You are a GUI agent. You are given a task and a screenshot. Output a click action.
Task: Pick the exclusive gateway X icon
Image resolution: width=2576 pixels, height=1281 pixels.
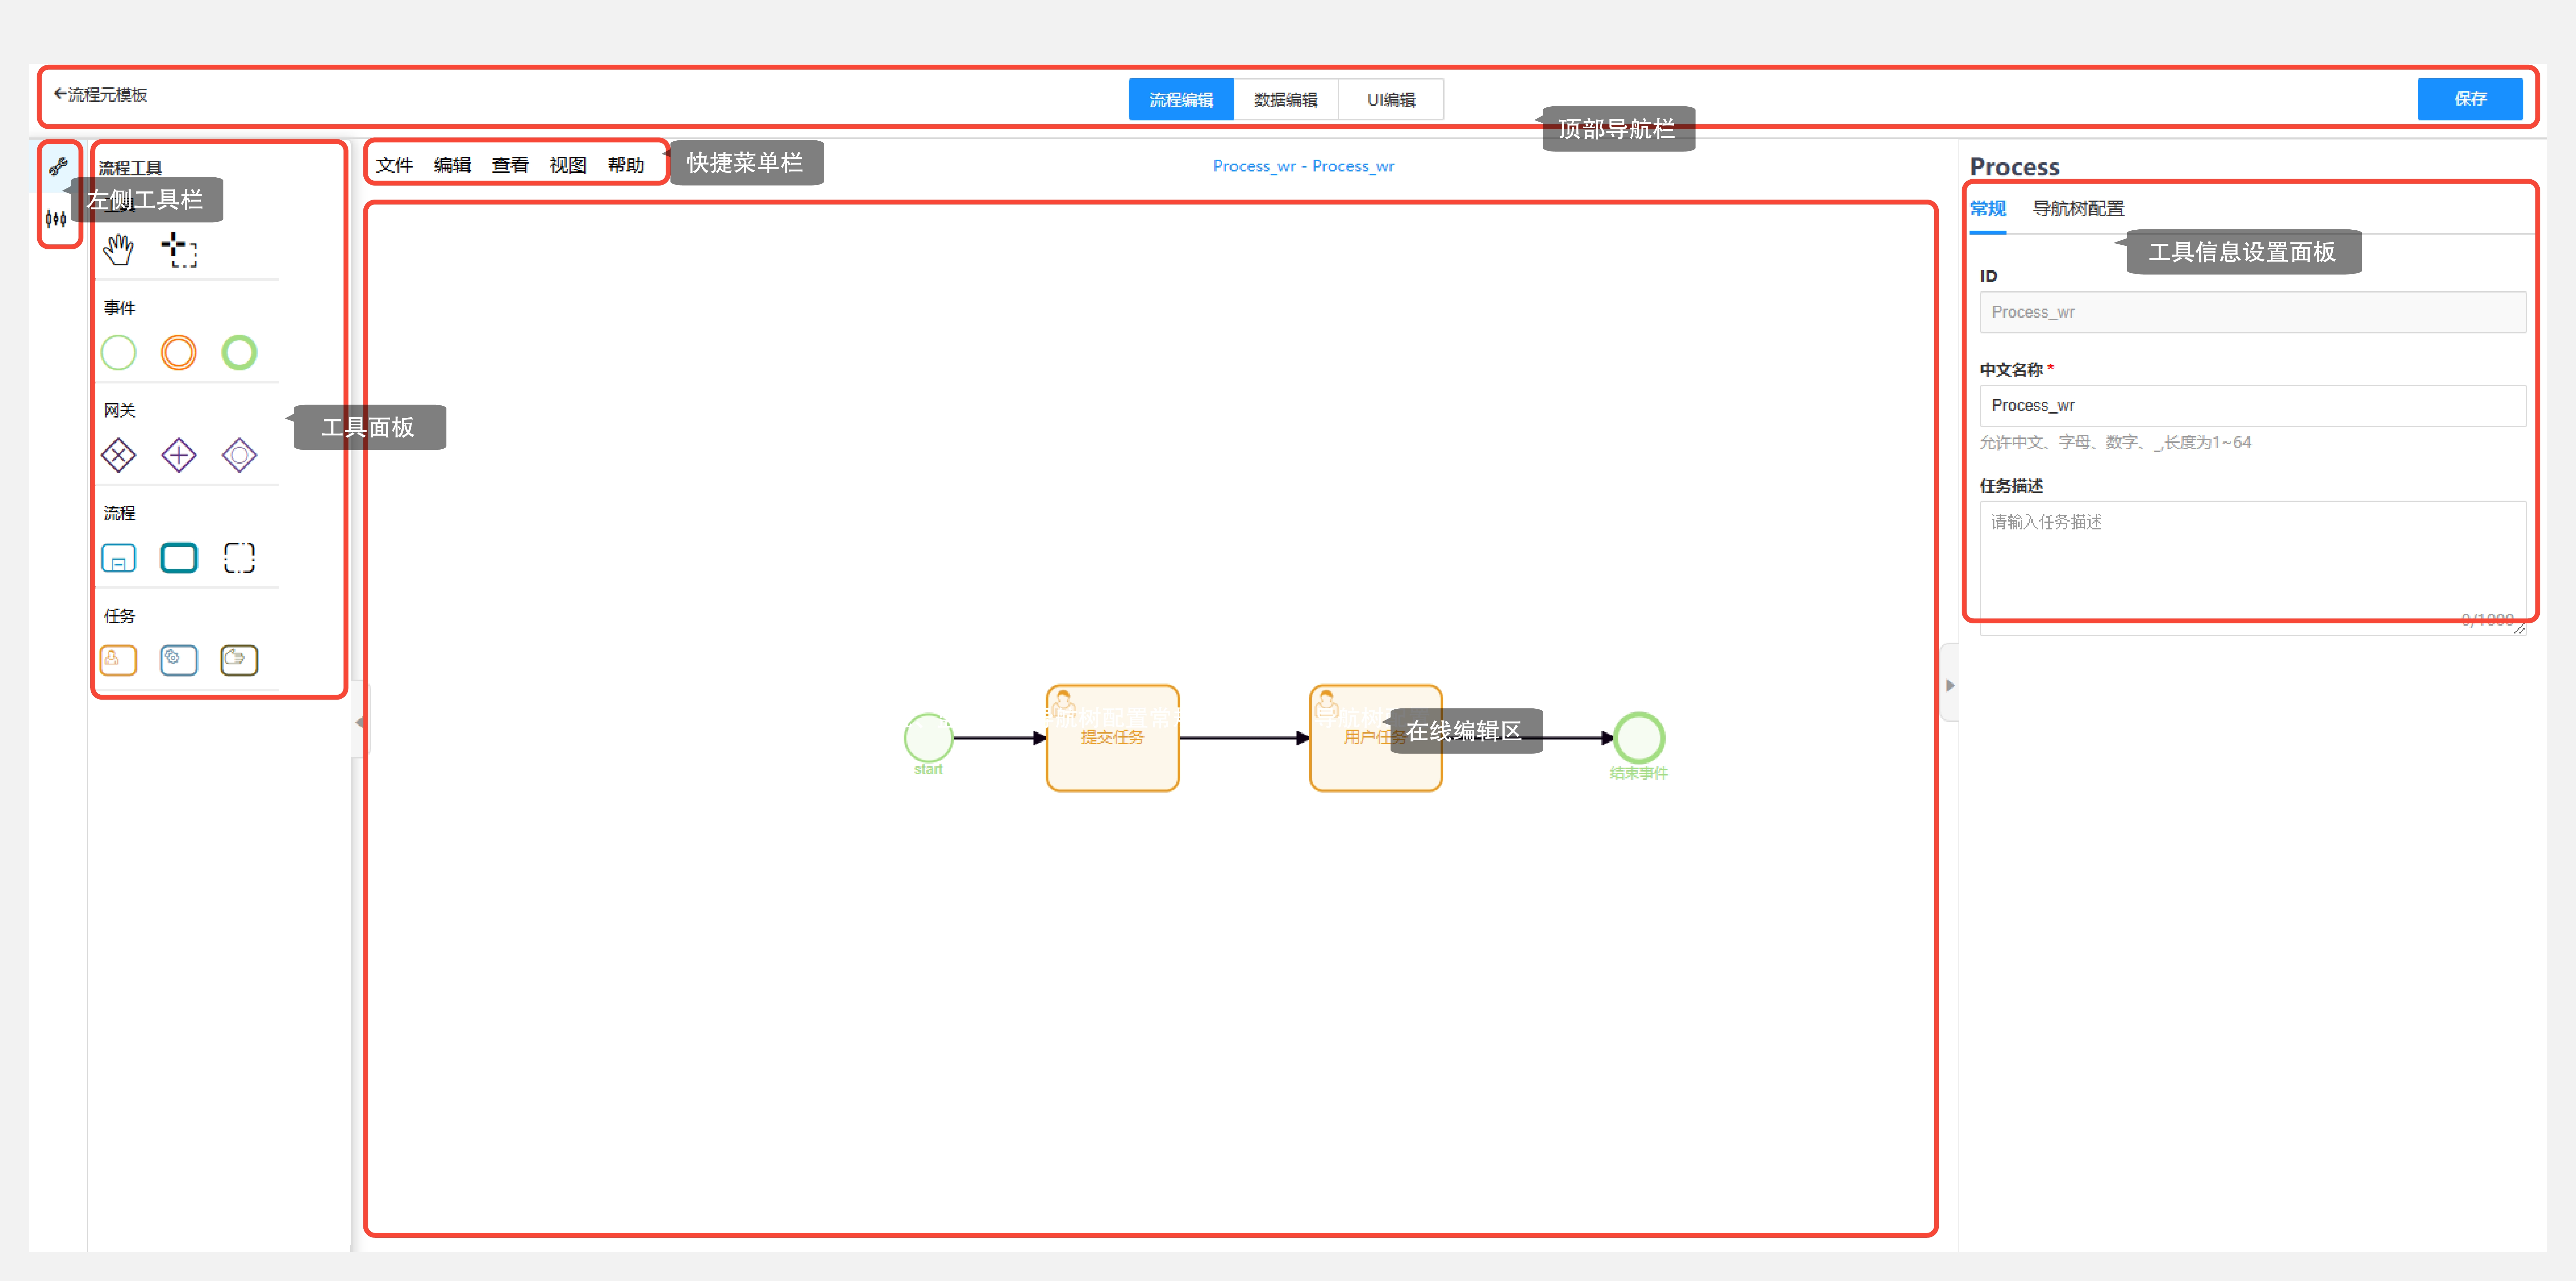[x=118, y=455]
